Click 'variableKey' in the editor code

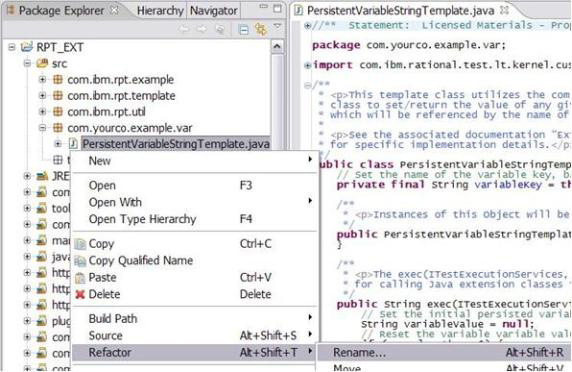[x=508, y=185]
